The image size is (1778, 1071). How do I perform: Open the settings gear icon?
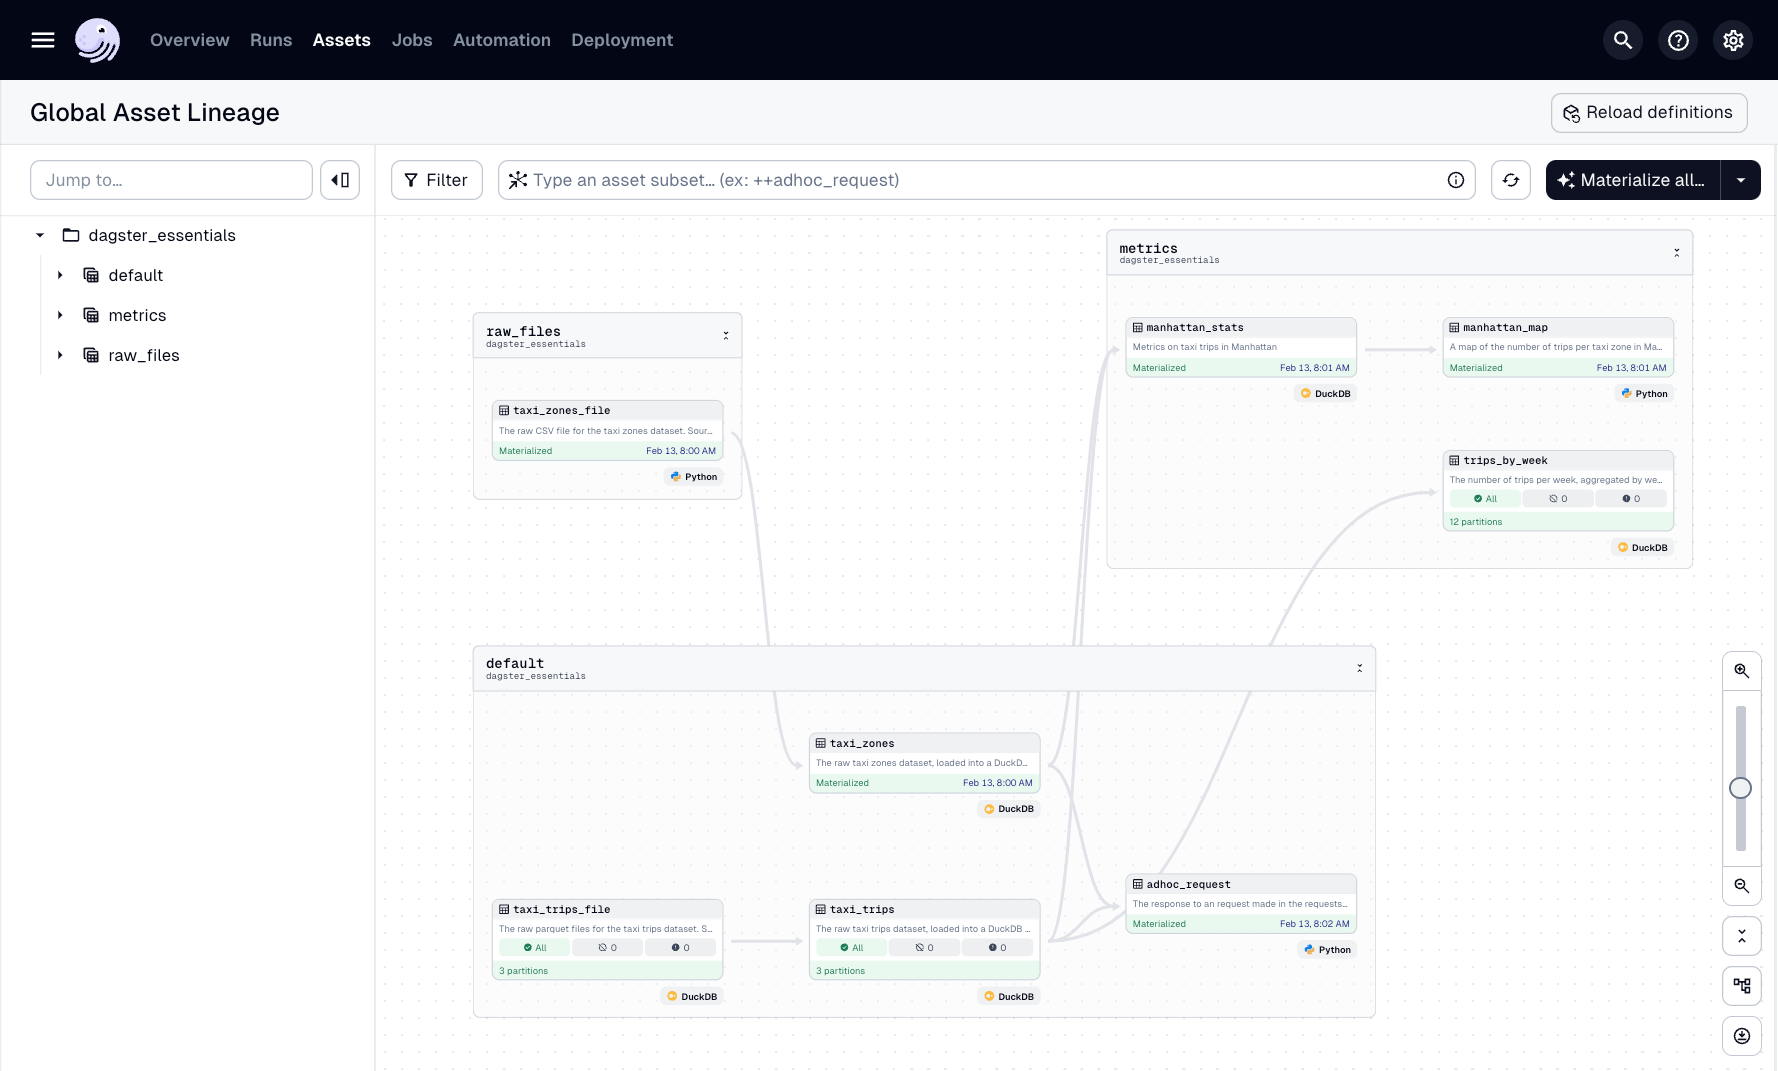pos(1733,40)
